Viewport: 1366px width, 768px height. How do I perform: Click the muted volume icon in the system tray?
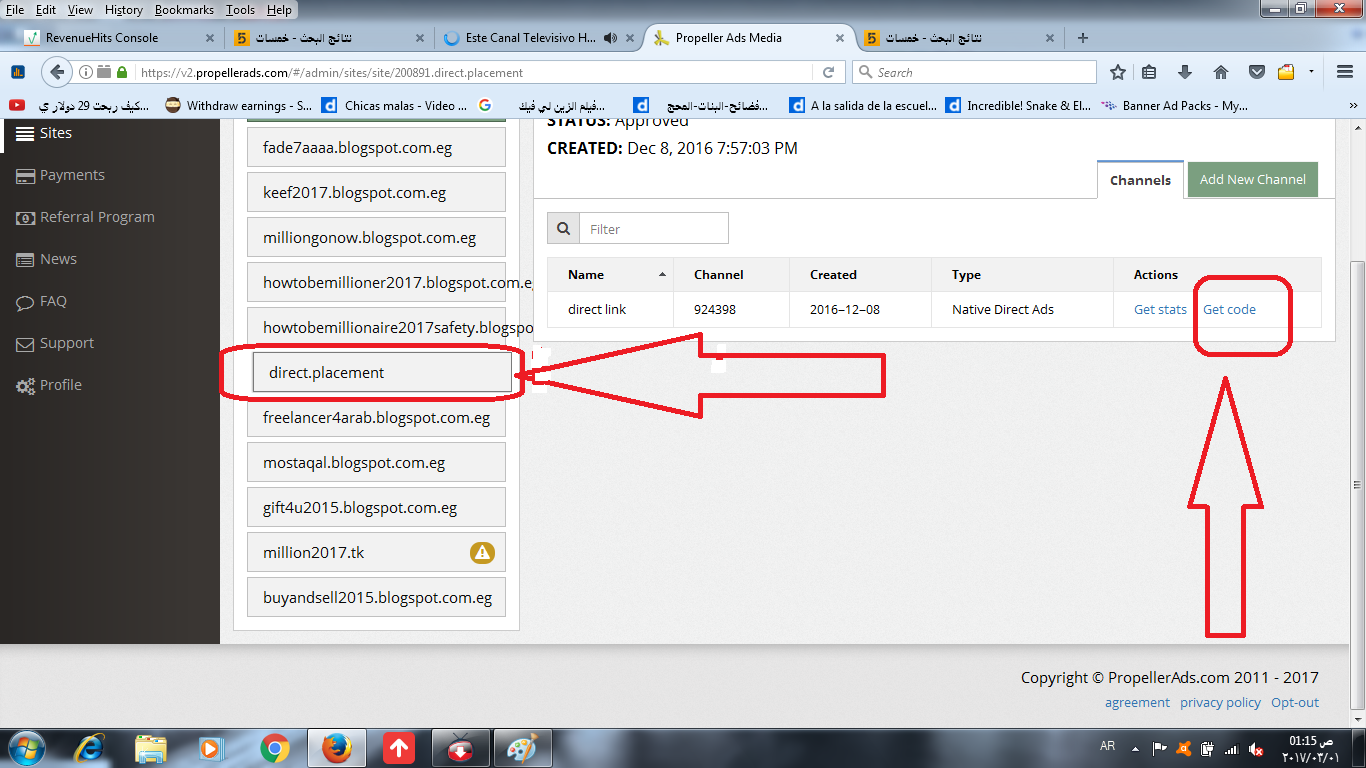pos(1256,748)
